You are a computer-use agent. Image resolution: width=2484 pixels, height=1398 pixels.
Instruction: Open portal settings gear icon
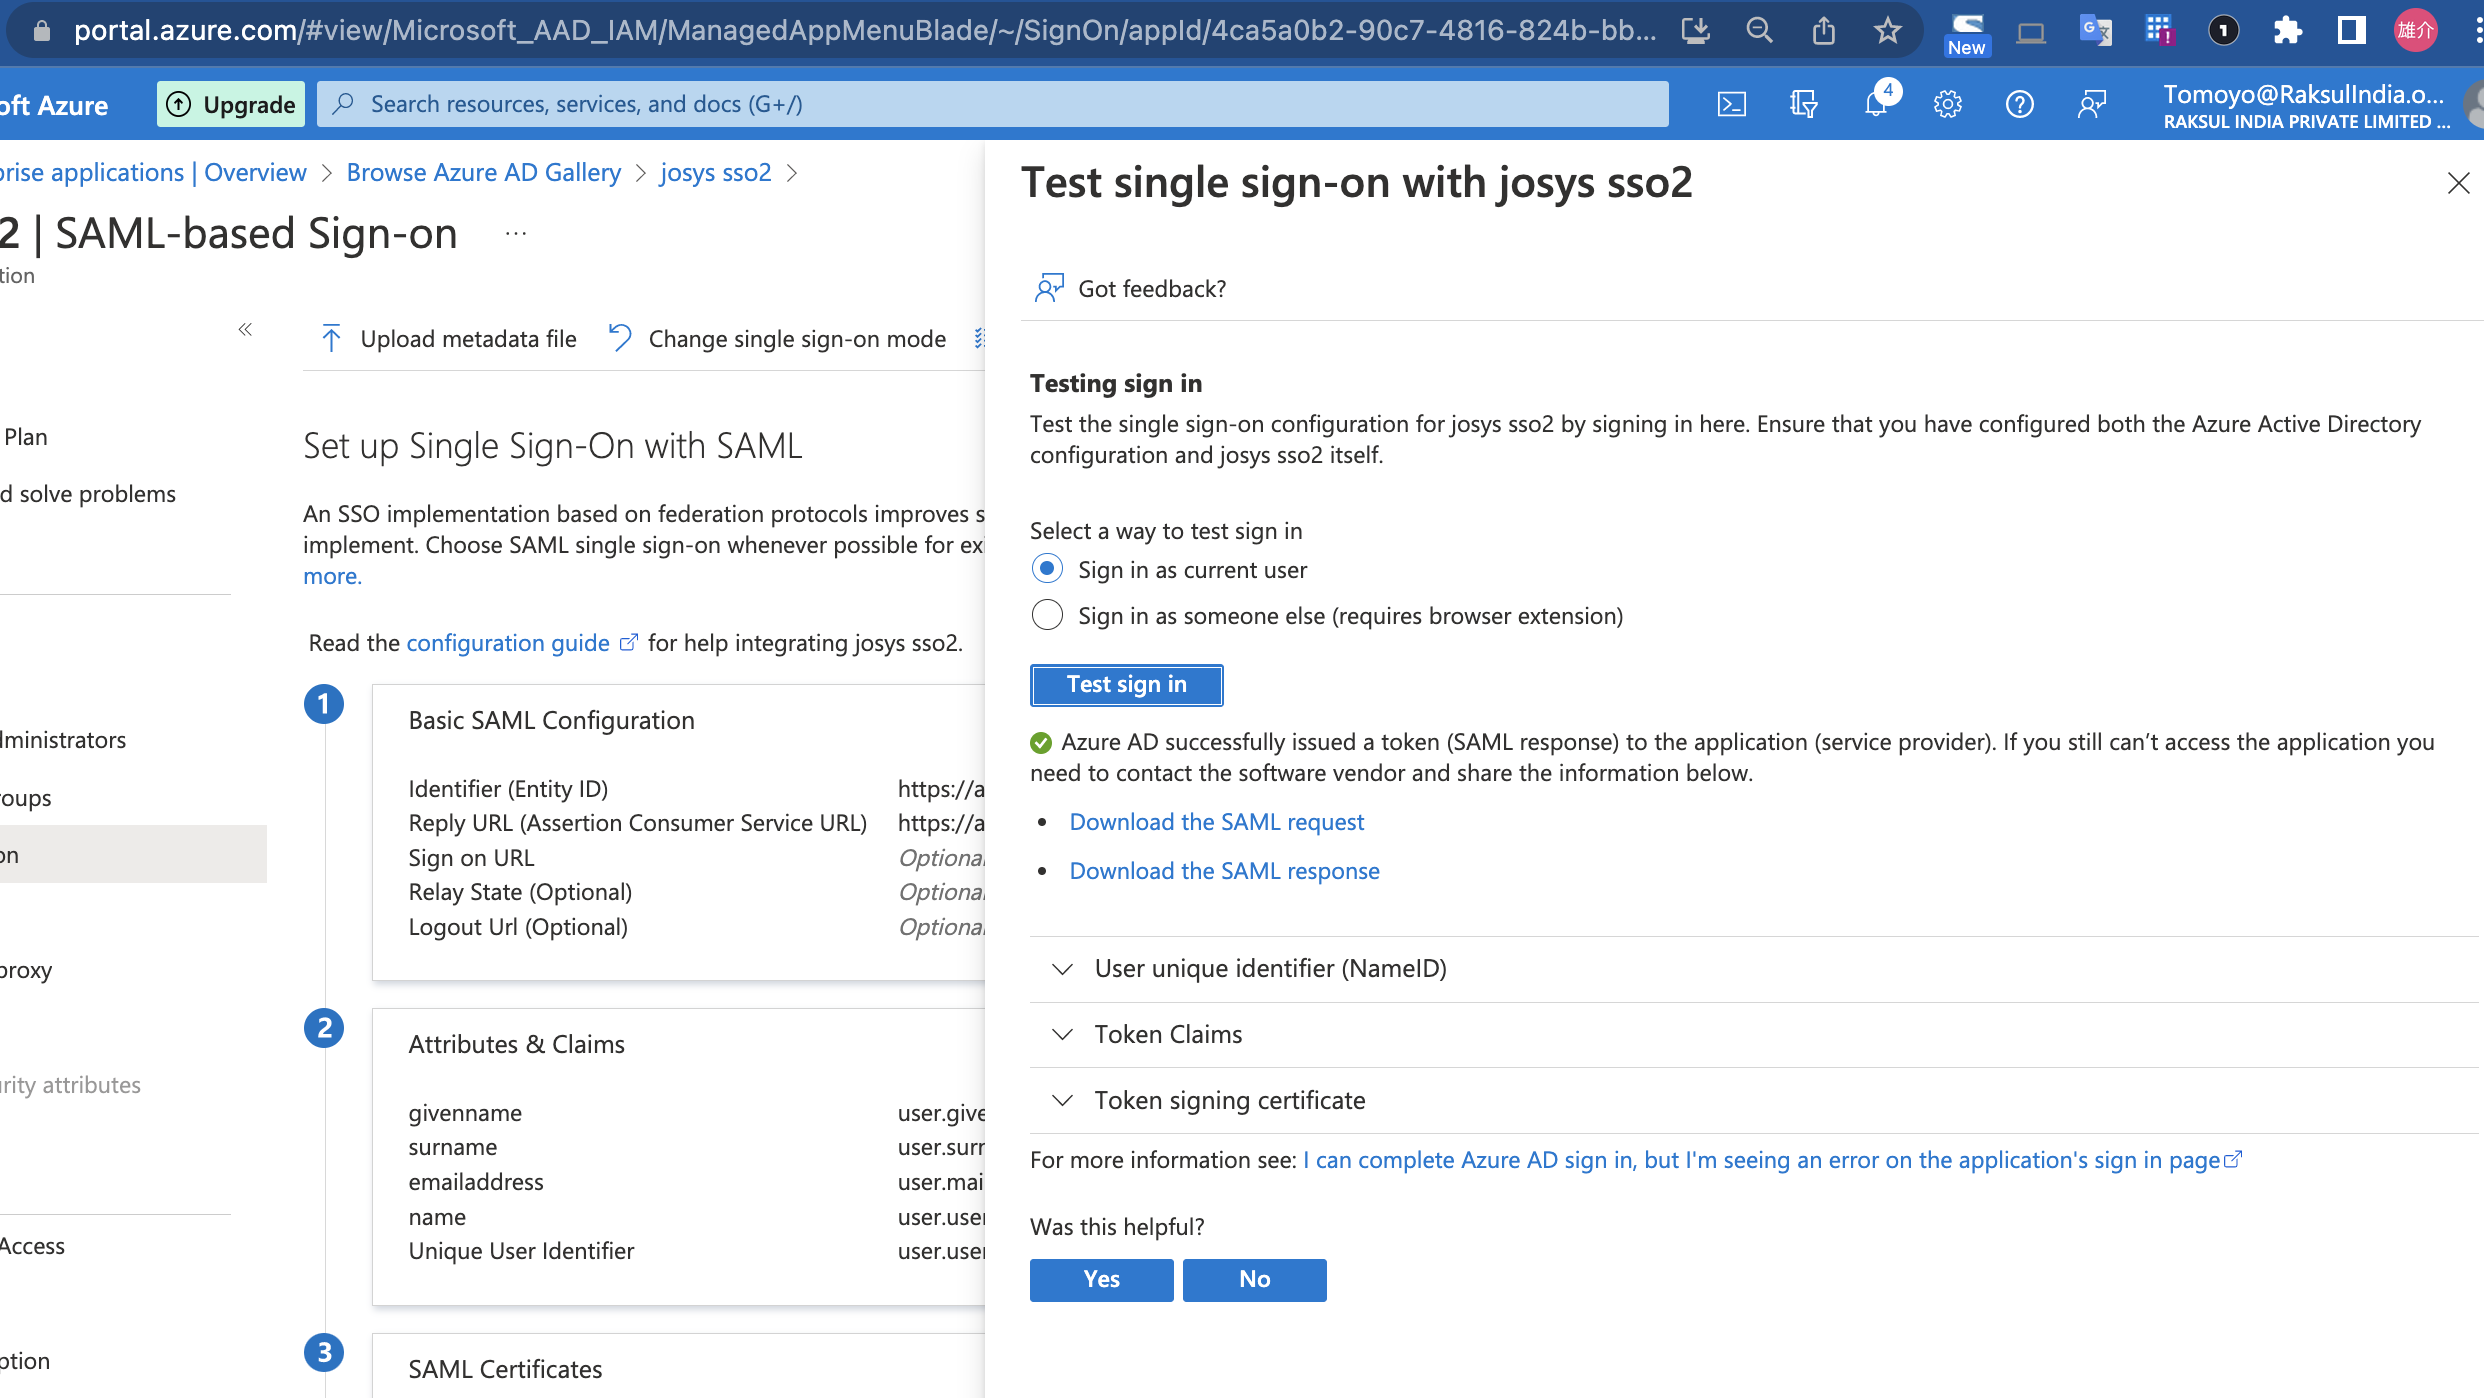coord(1947,104)
